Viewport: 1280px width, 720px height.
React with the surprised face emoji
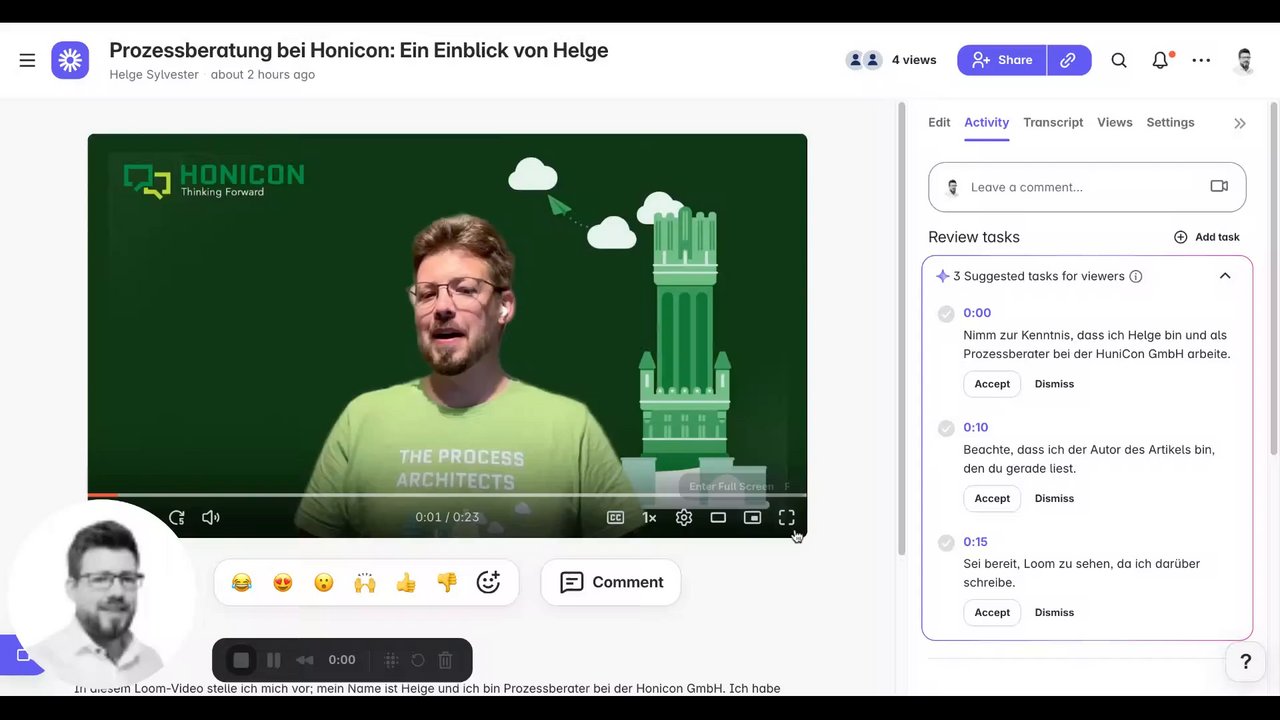pos(324,582)
